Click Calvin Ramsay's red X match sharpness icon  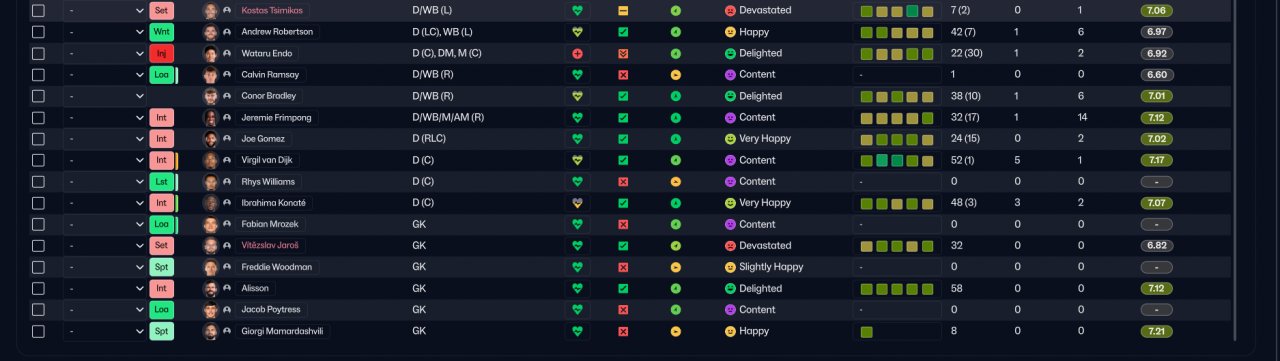coord(623,75)
